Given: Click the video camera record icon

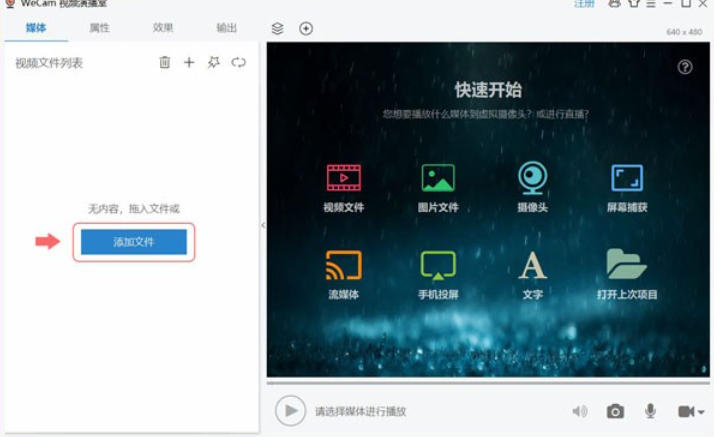Looking at the screenshot, I should (686, 412).
